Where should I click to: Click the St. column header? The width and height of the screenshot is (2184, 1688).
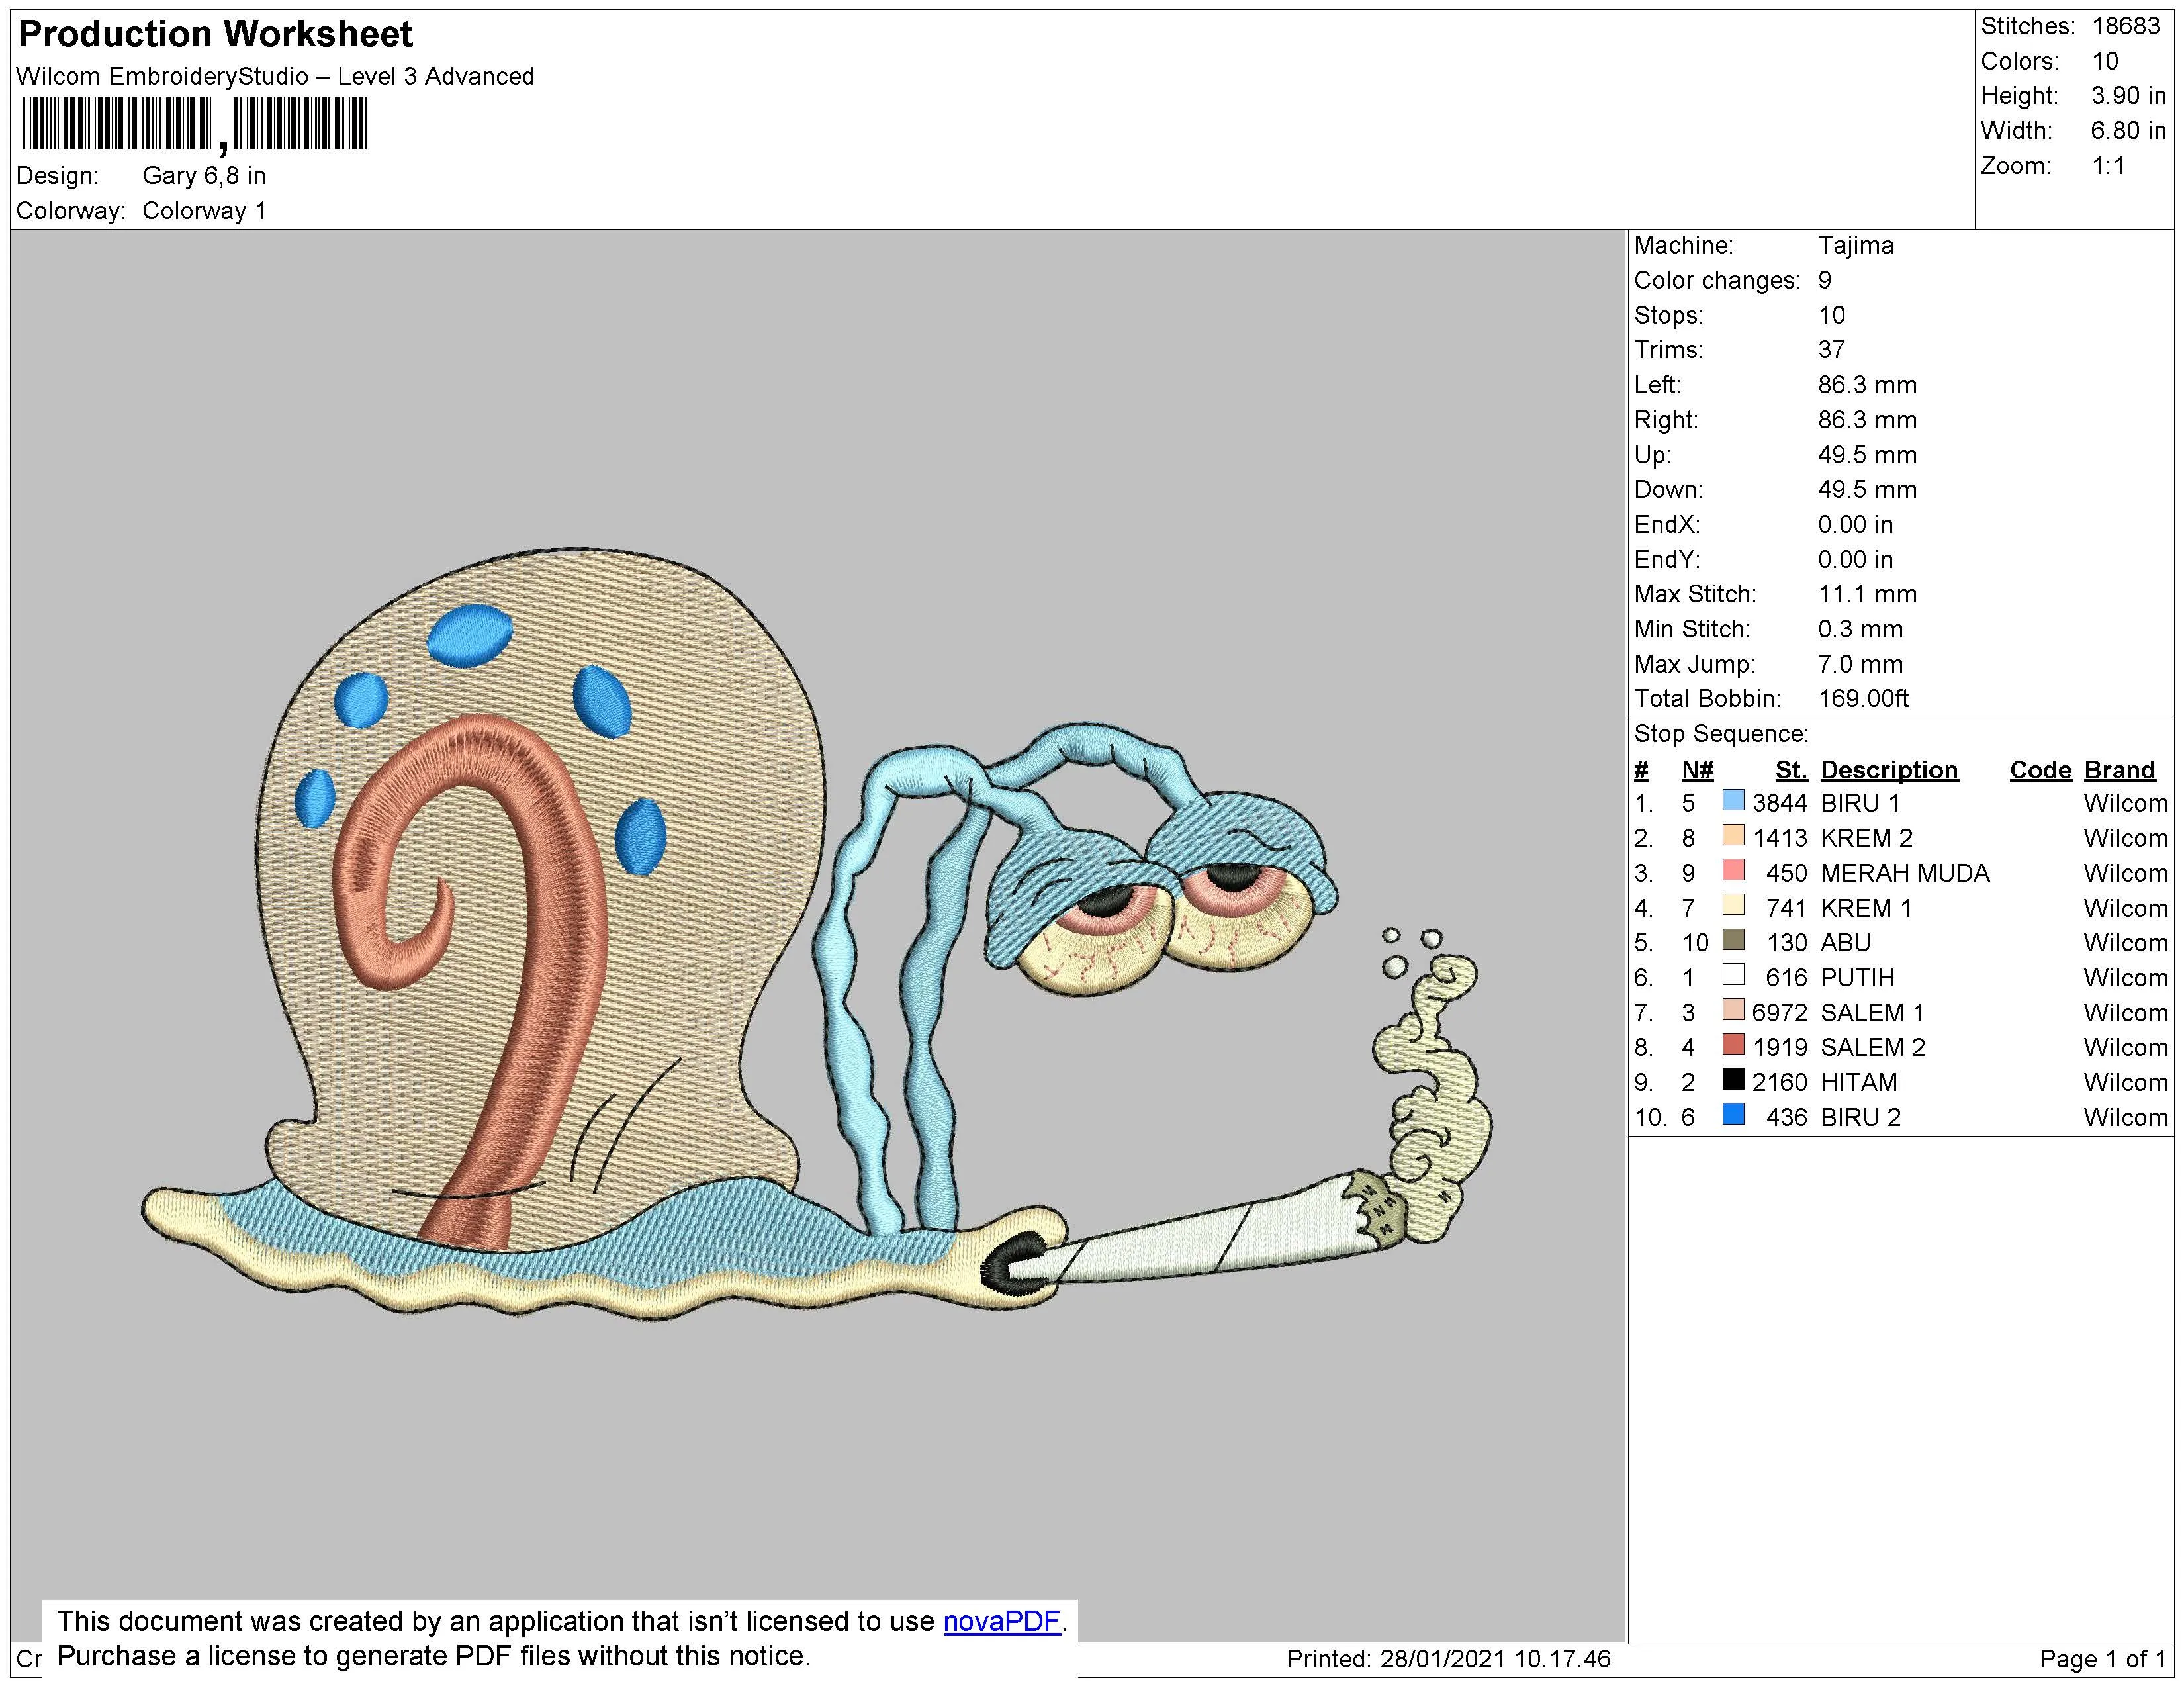1791,770
